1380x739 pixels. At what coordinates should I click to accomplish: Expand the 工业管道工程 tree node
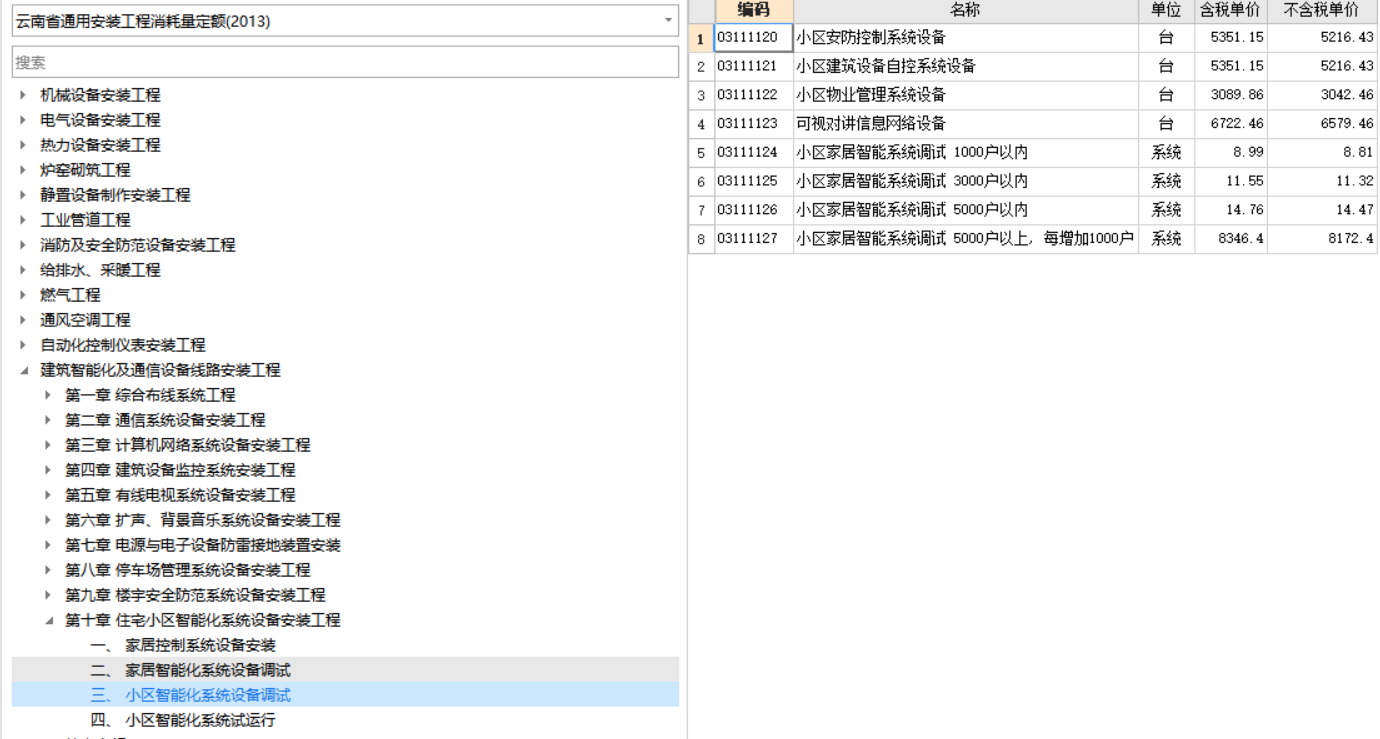click(x=23, y=220)
